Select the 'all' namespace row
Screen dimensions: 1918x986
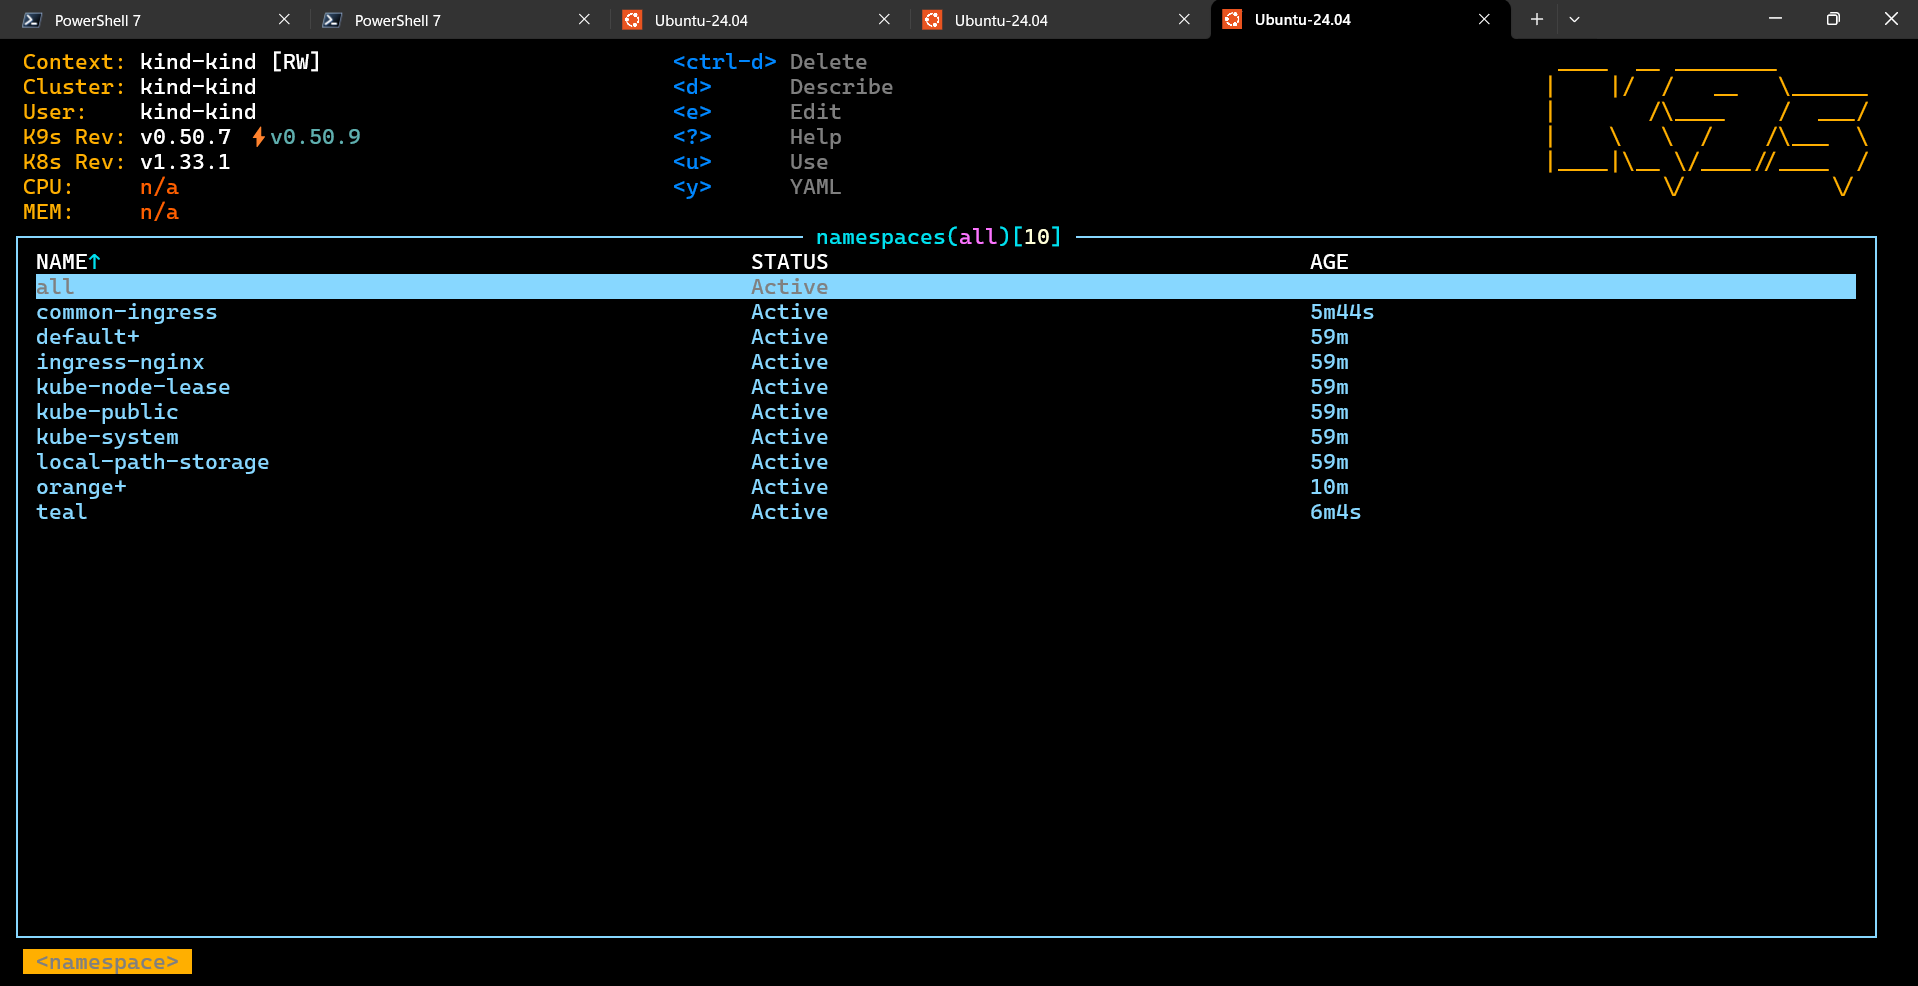(946, 287)
